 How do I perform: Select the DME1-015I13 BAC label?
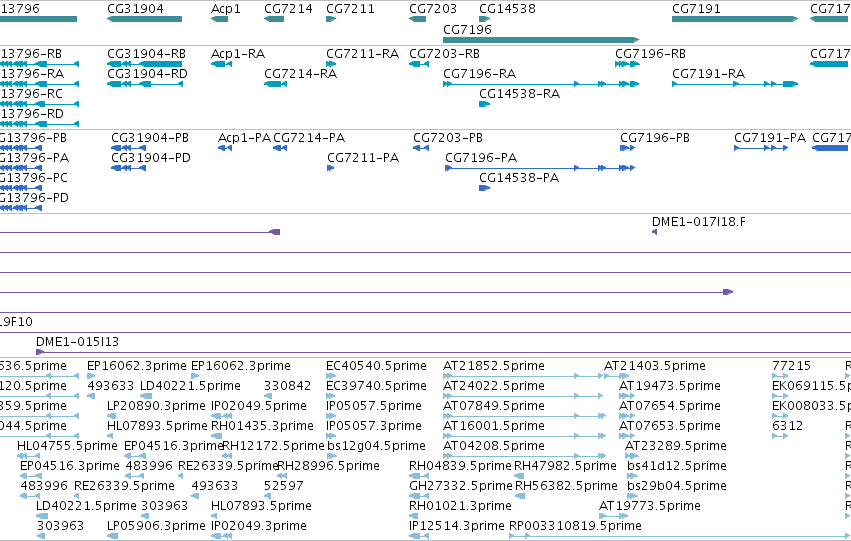point(77,342)
